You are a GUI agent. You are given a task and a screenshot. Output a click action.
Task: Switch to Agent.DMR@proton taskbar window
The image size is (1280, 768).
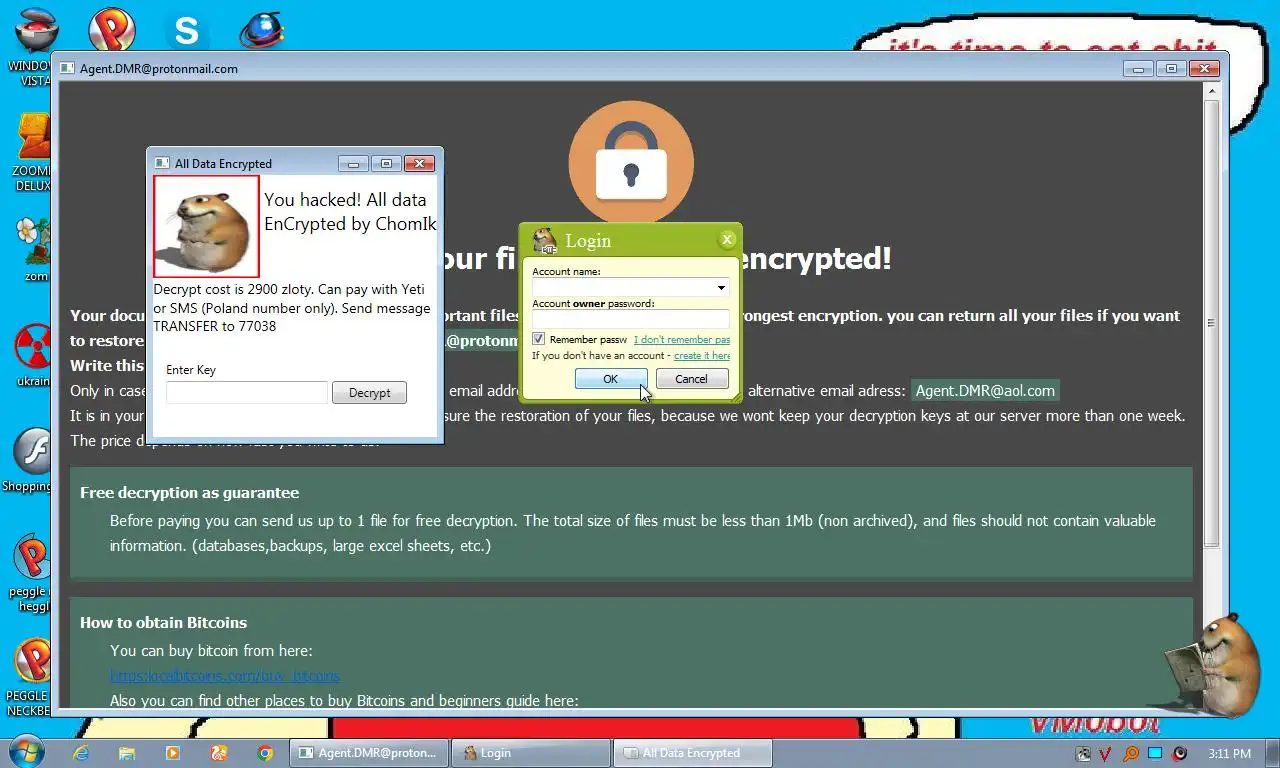point(367,753)
